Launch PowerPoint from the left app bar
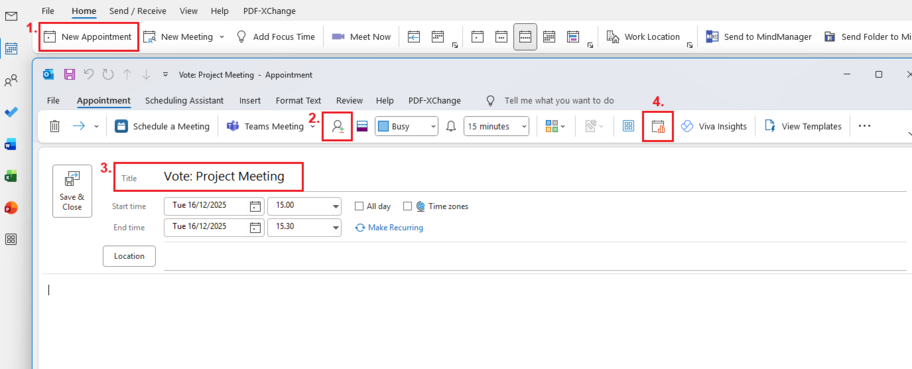 point(10,207)
